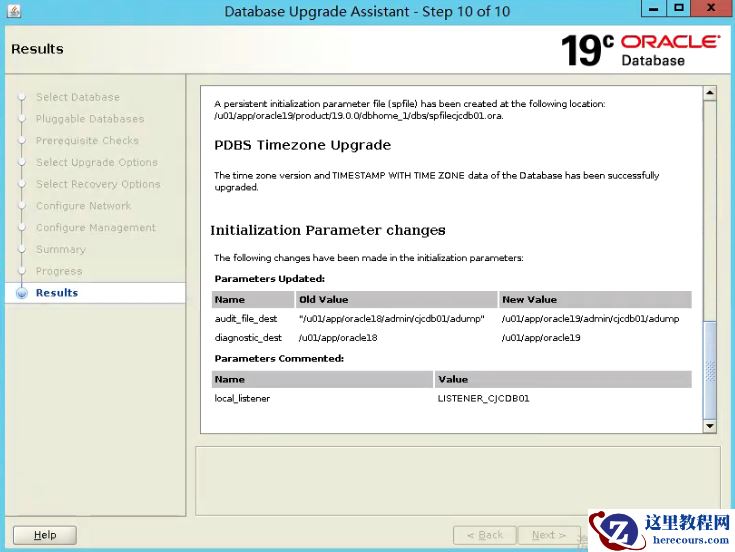Go to the Select Upgrade Options step
Image resolution: width=735 pixels, height=552 pixels.
click(96, 163)
